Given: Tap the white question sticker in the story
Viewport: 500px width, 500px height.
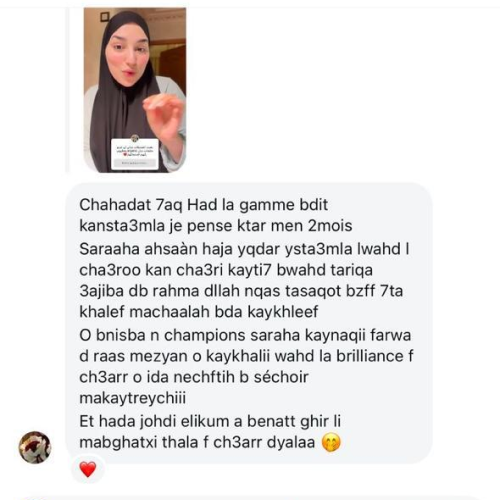Looking at the screenshot, I should (x=135, y=154).
